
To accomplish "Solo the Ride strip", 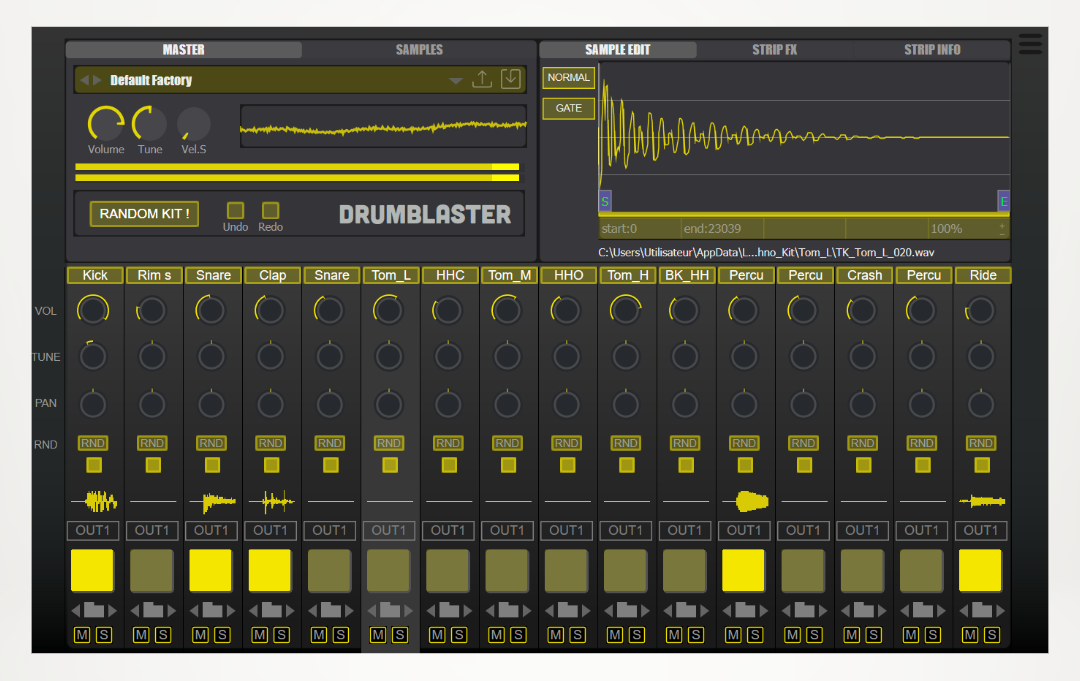I will coord(992,635).
